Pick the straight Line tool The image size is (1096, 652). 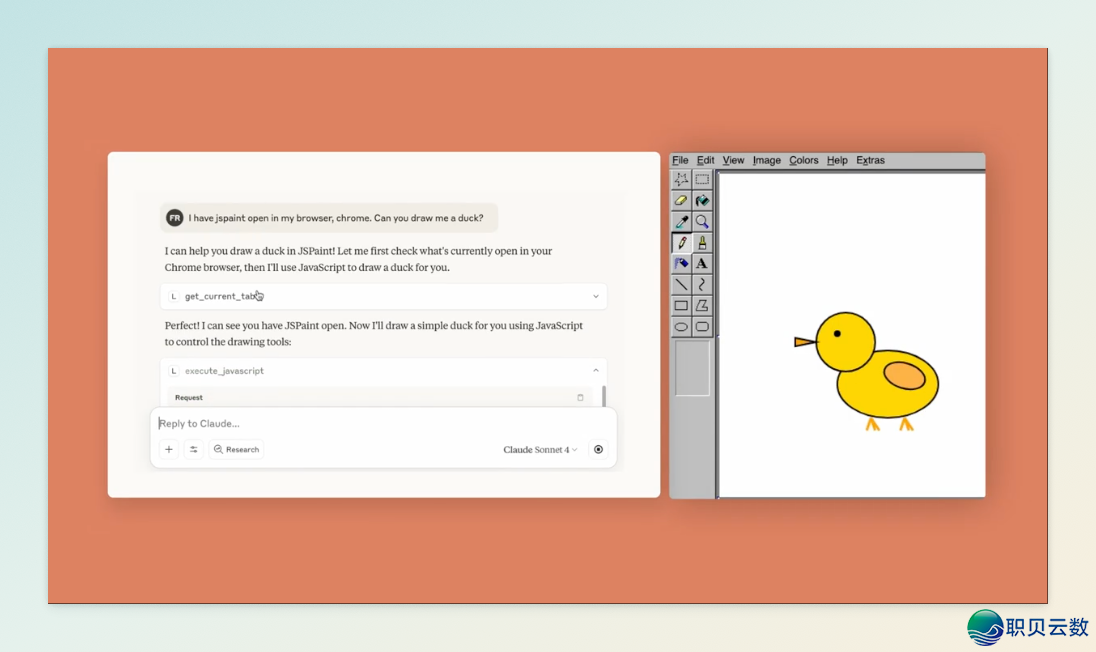coord(681,284)
